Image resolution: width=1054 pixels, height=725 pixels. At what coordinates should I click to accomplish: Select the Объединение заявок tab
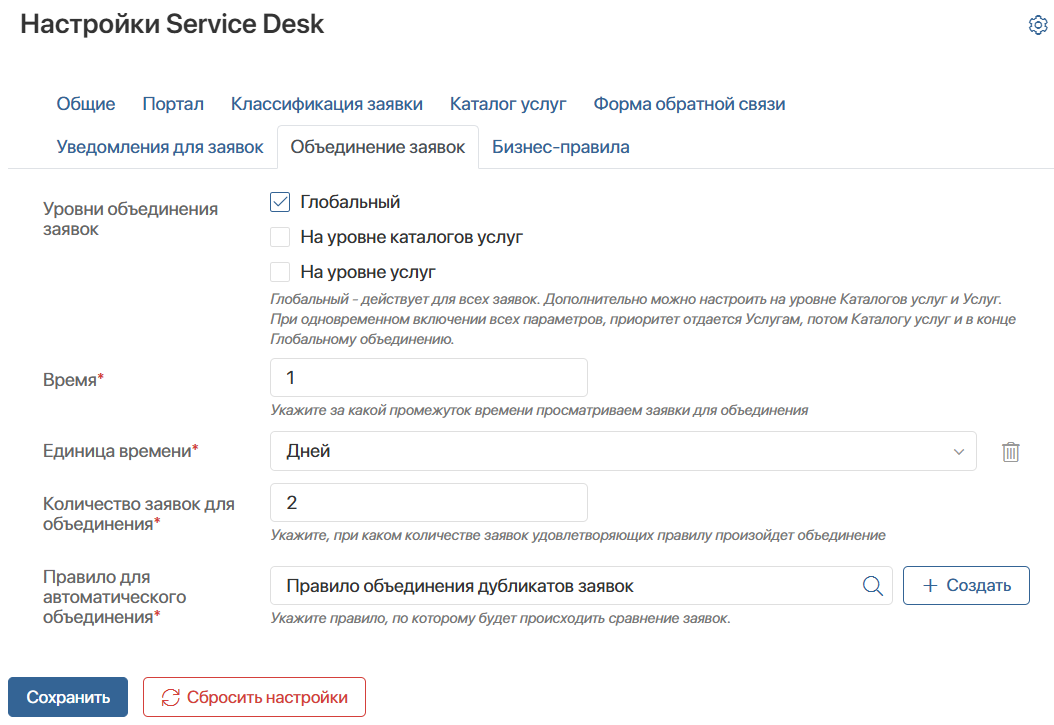click(x=378, y=147)
